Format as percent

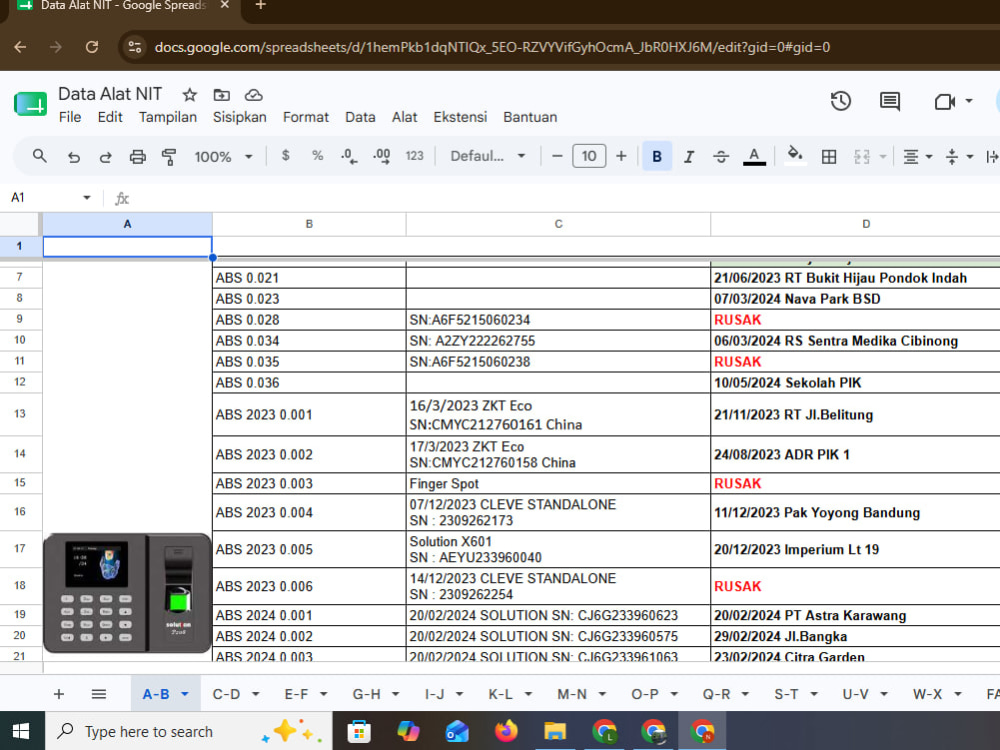pyautogui.click(x=318, y=156)
